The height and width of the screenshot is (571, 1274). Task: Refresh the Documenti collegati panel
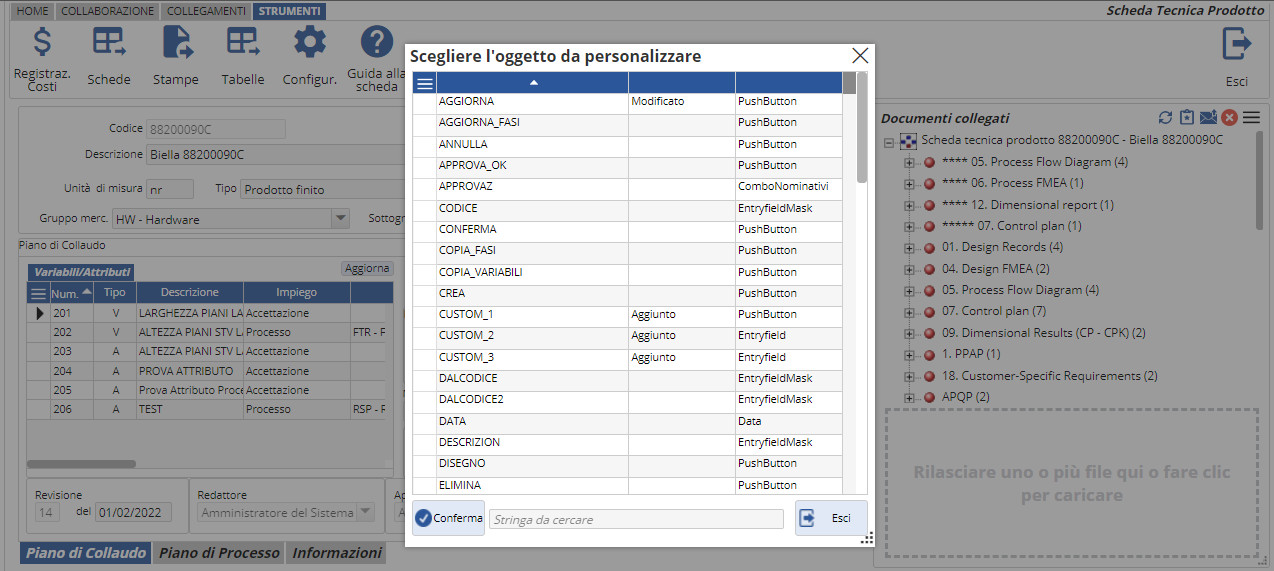(x=1165, y=118)
